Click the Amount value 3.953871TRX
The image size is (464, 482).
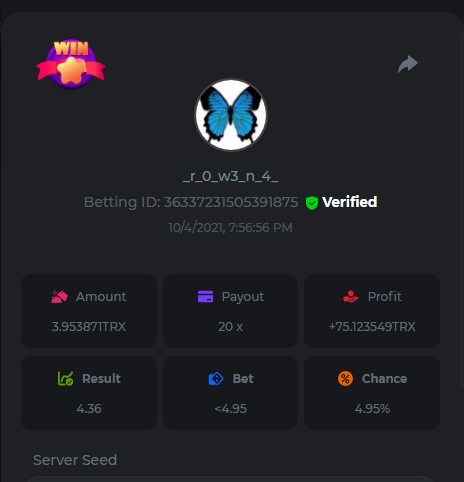coord(89,327)
